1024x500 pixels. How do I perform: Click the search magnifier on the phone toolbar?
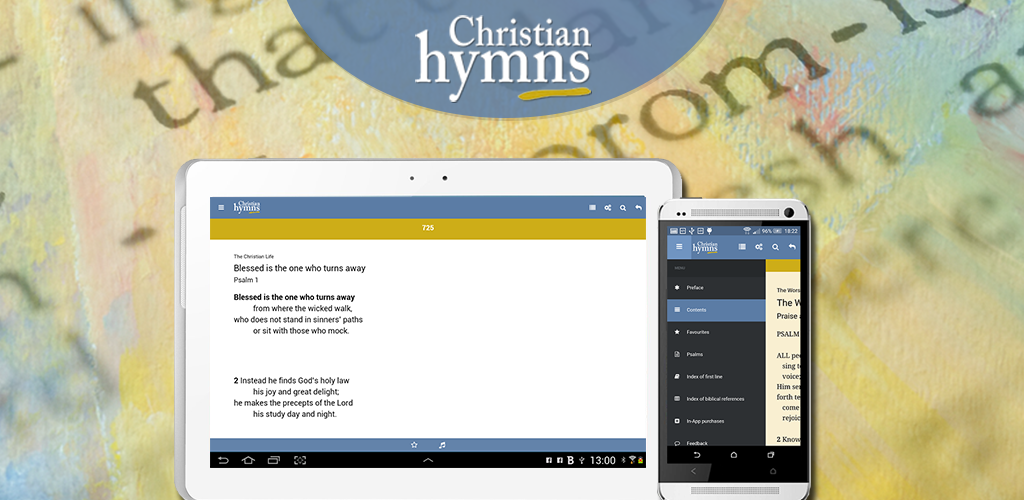pyautogui.click(x=775, y=247)
